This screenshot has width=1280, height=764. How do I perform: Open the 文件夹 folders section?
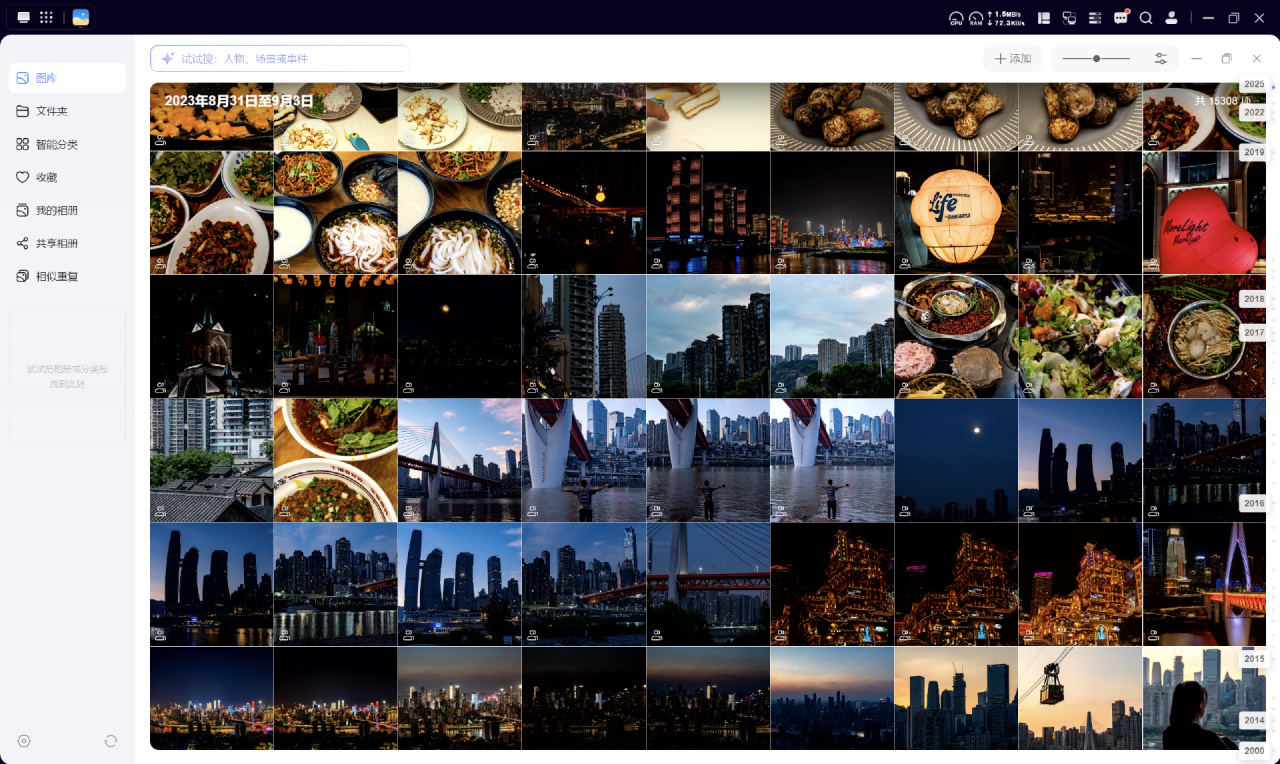[67, 111]
